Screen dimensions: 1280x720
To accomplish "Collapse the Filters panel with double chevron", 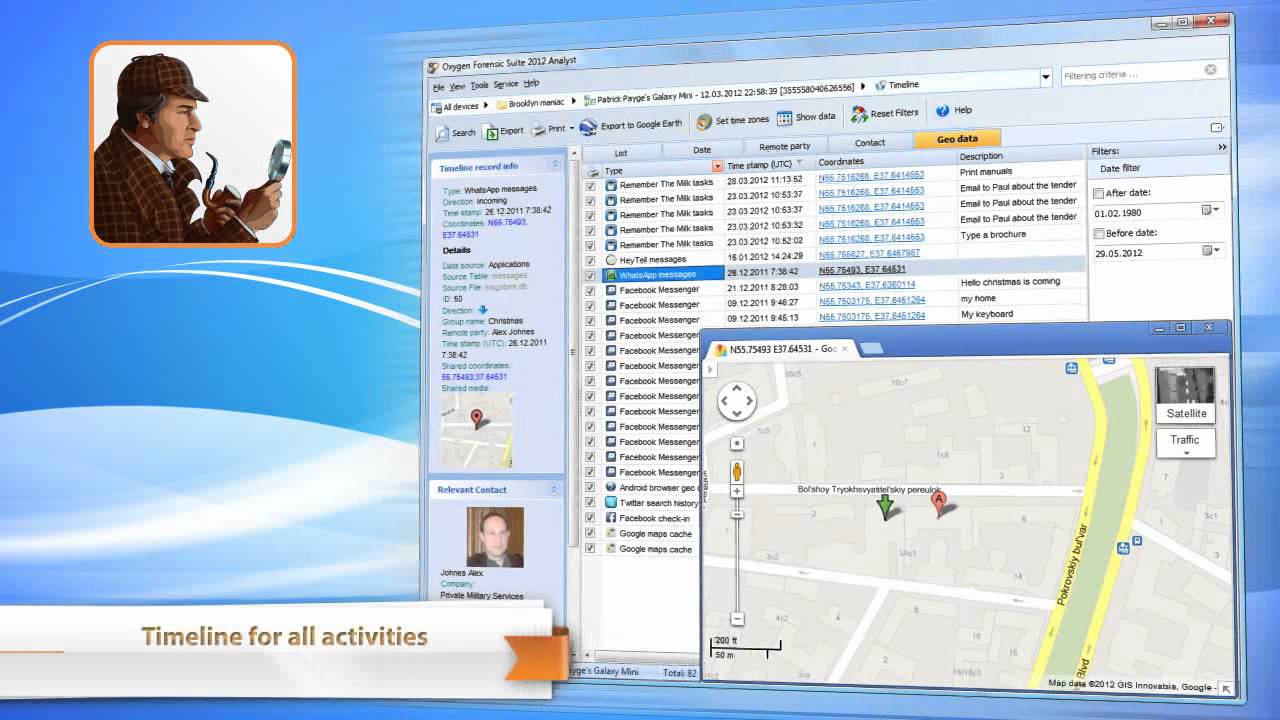I will 1222,147.
